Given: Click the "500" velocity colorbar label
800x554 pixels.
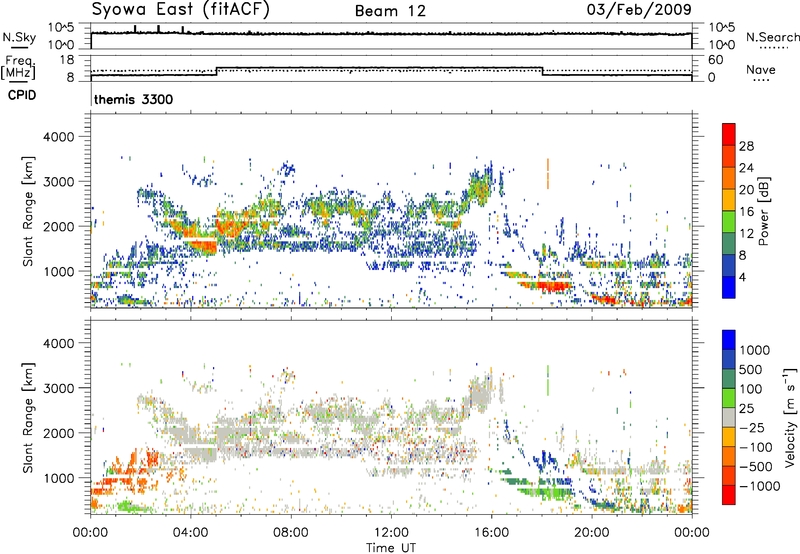Looking at the screenshot, I should tap(753, 369).
